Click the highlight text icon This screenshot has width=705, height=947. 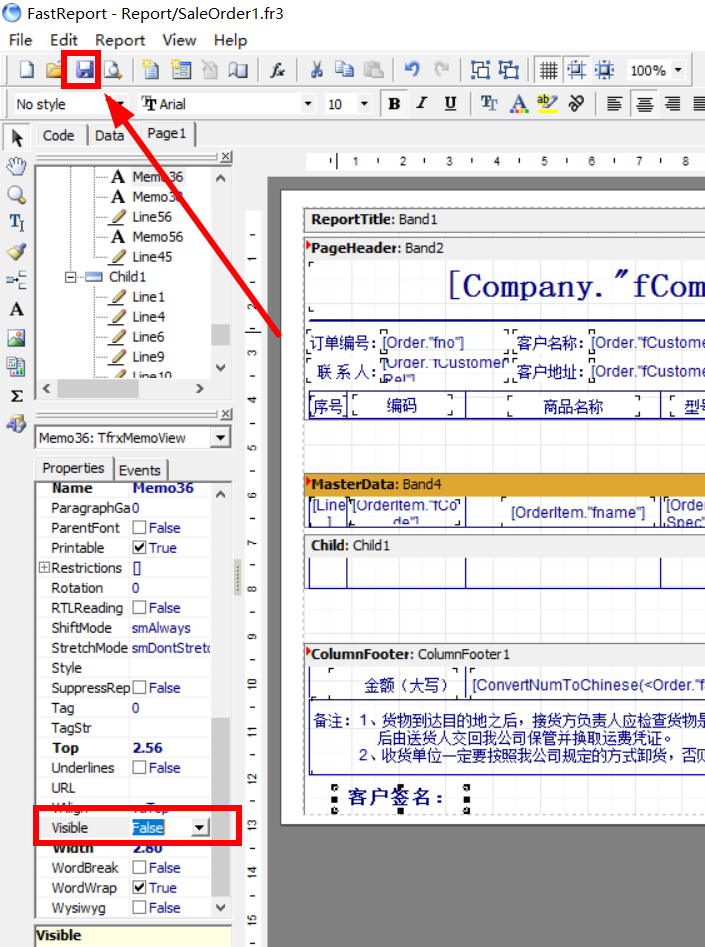(547, 104)
